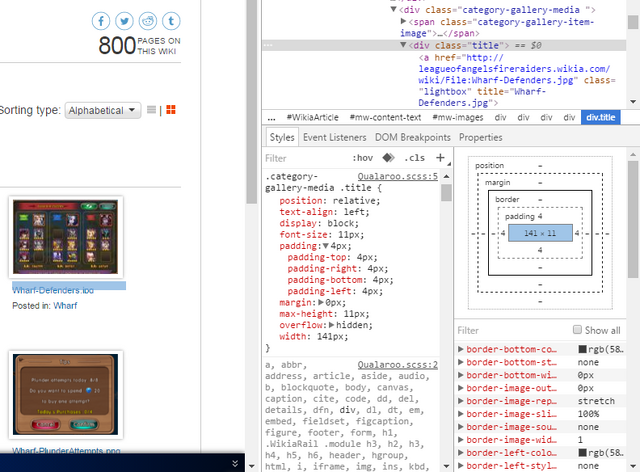Click border-left-color rgb color swatch
The image size is (640, 472).
tap(583, 453)
